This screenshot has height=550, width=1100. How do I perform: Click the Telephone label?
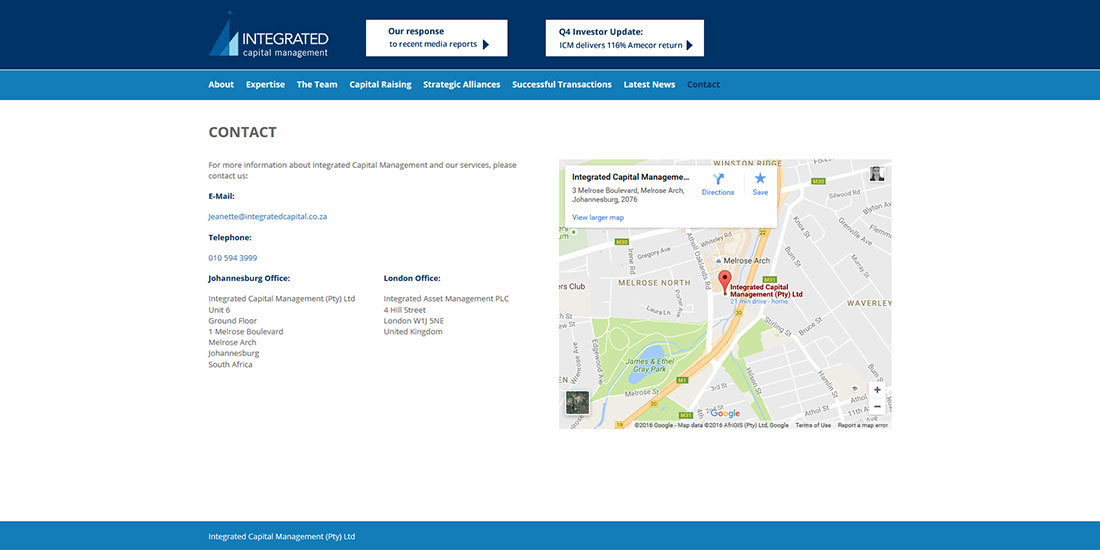click(x=229, y=238)
